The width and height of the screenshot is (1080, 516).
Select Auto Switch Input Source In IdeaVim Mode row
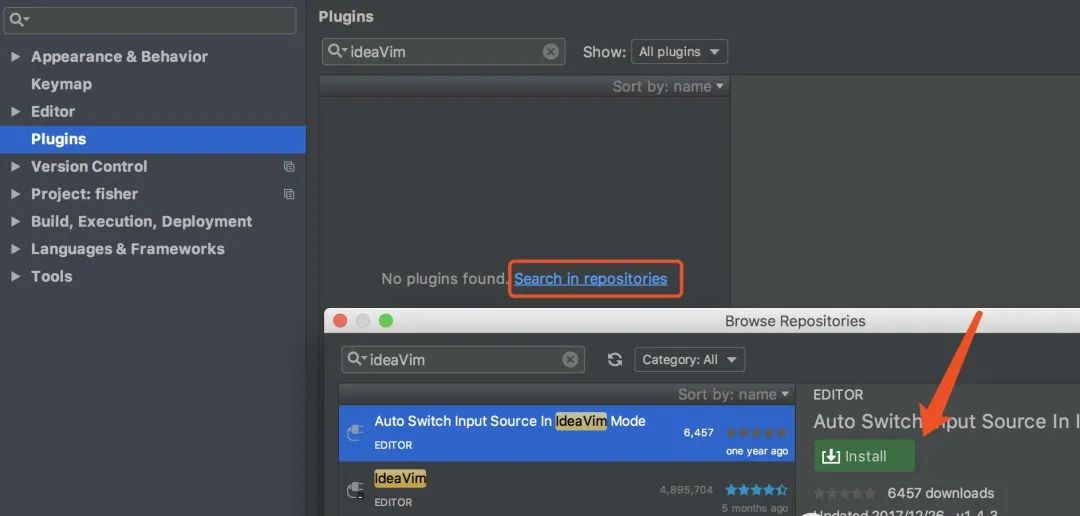[x=567, y=433]
